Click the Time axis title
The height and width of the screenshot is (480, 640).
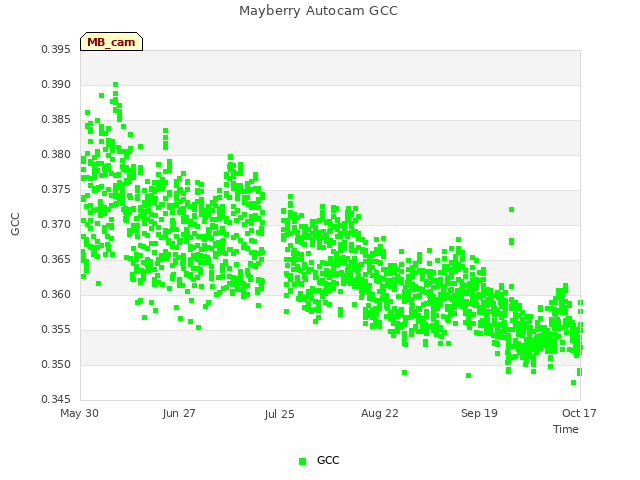(x=566, y=429)
